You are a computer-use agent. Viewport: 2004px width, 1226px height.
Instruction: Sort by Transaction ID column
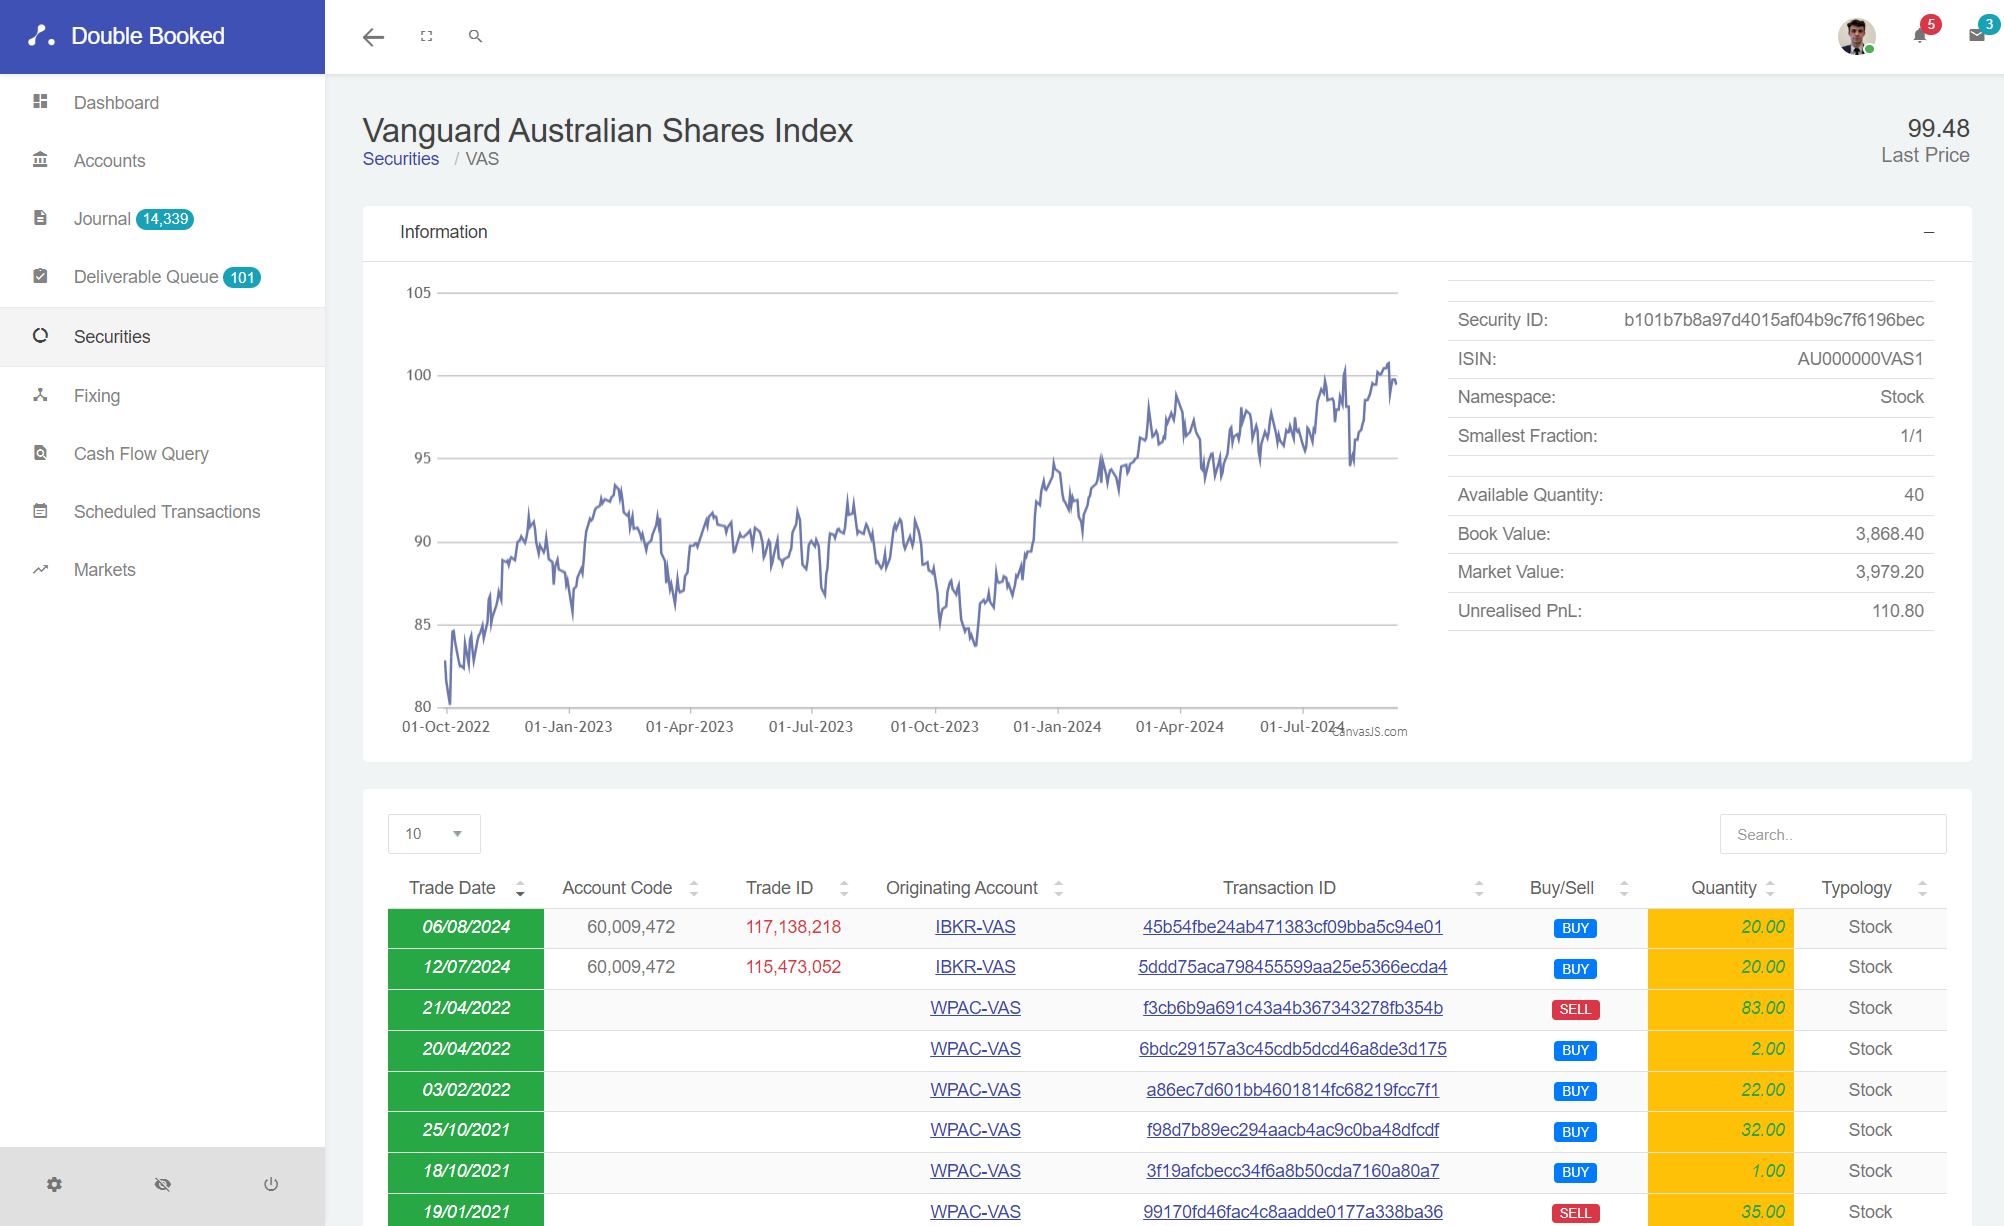coord(1293,888)
